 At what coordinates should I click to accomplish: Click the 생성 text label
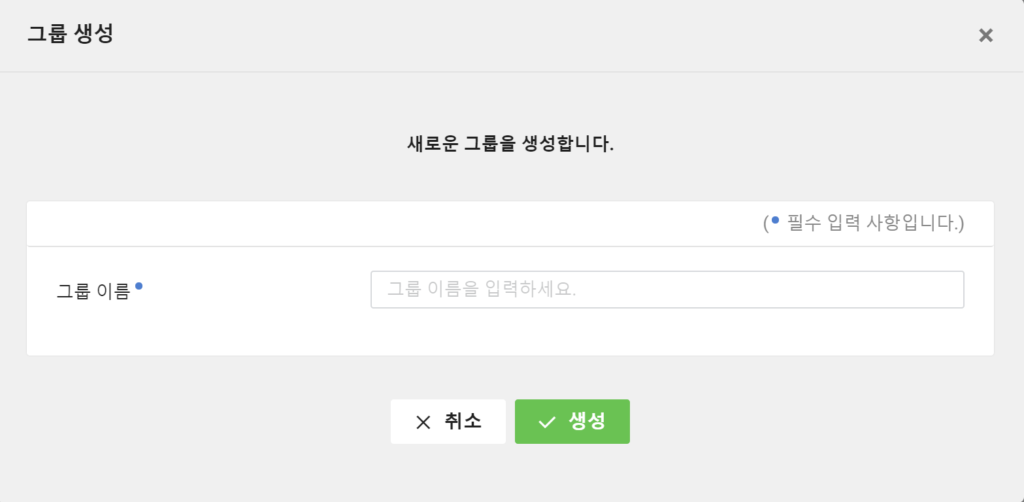point(587,422)
